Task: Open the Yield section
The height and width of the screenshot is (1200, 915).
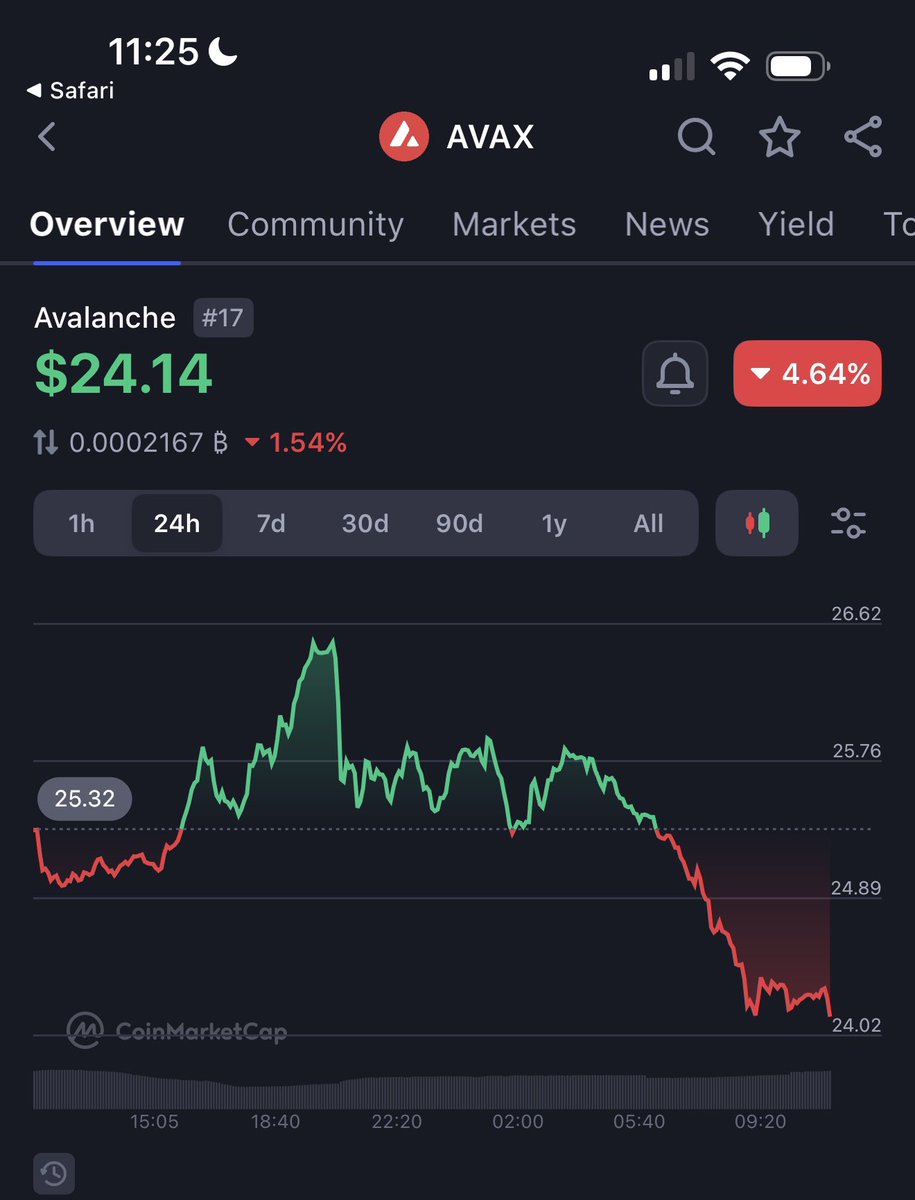Action: 796,225
